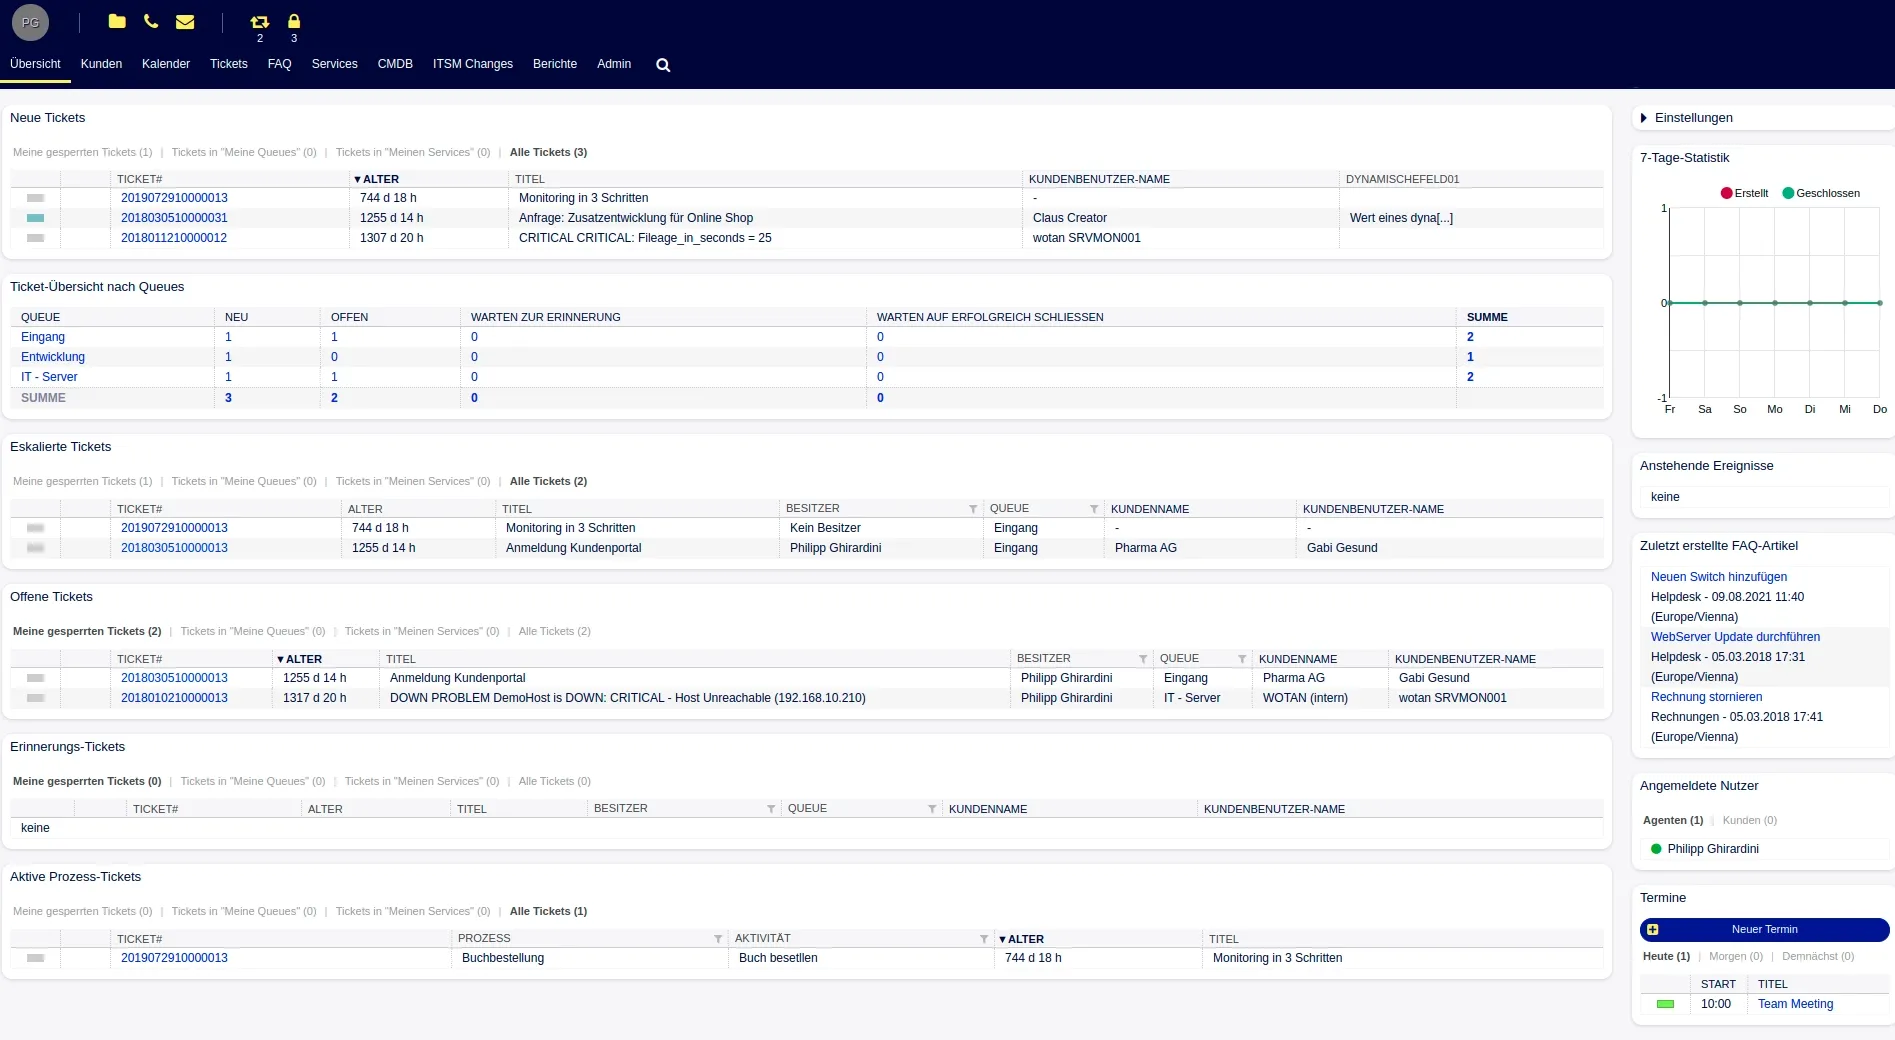
Task: Click Queue filter icon in Eskalierte Tickets
Action: pyautogui.click(x=1094, y=509)
